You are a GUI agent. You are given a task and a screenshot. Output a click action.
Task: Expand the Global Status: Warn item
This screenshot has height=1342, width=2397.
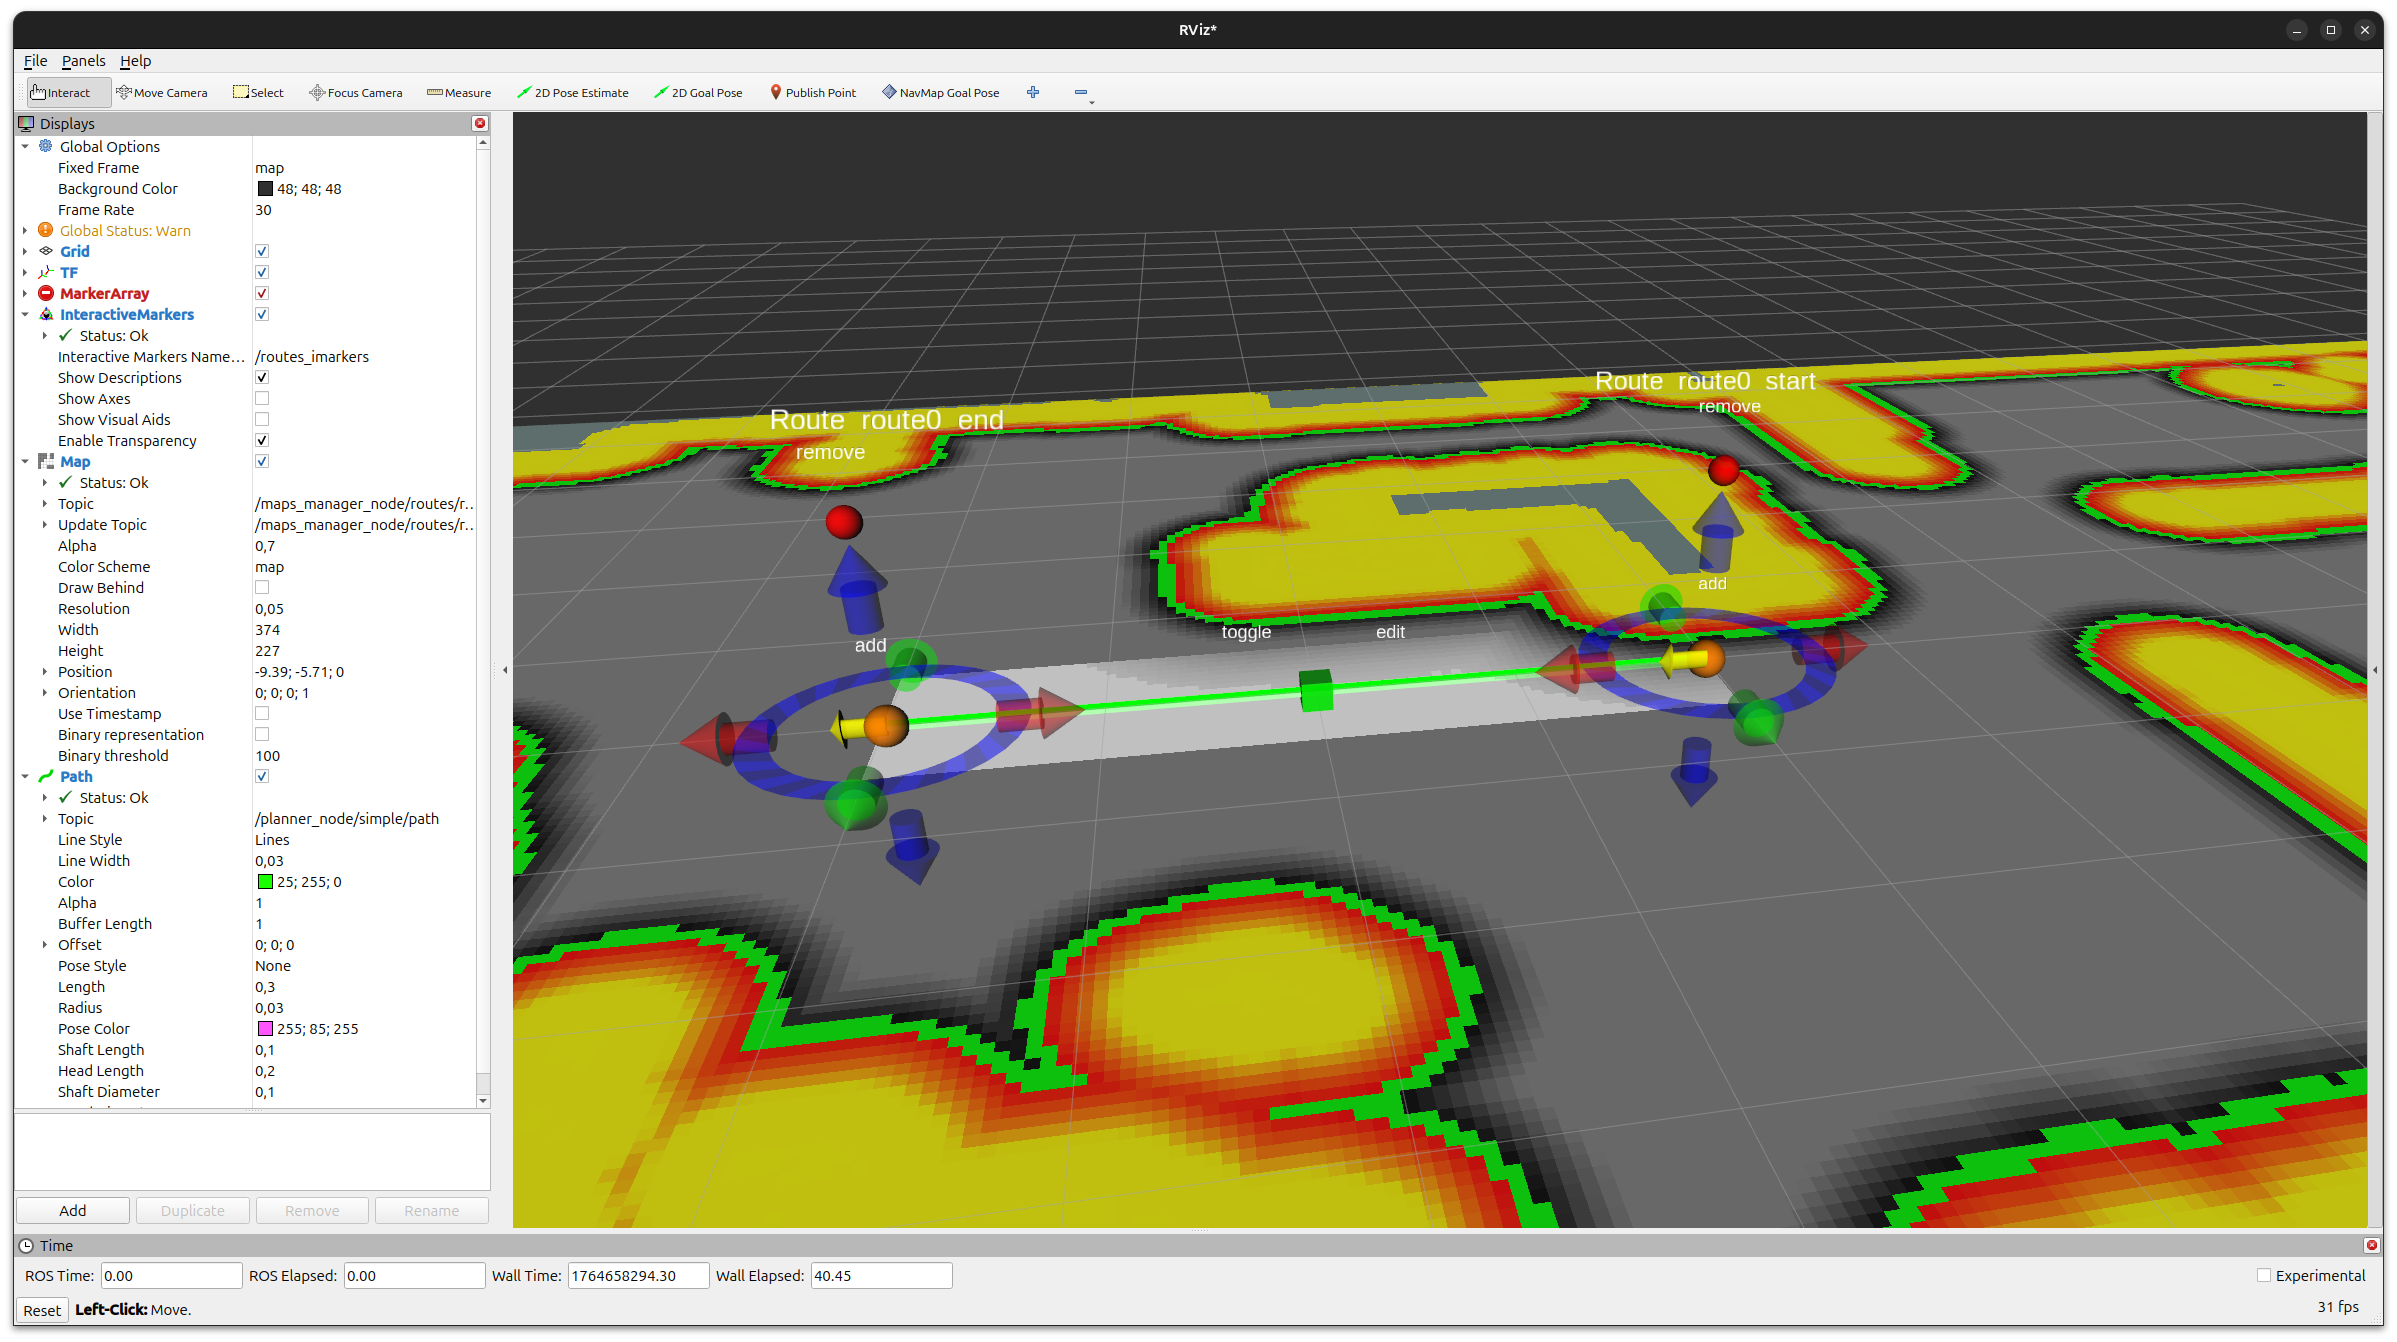click(25, 230)
